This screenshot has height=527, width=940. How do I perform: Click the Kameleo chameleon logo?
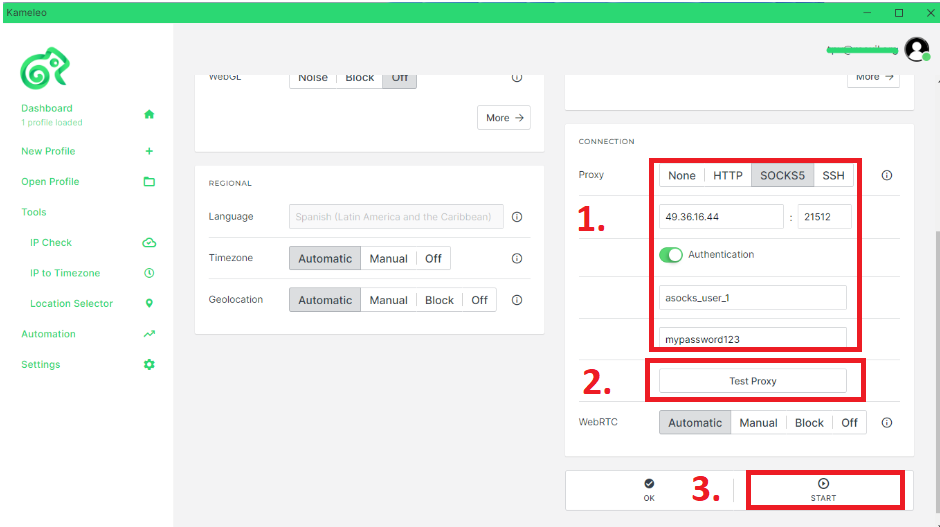click(45, 68)
